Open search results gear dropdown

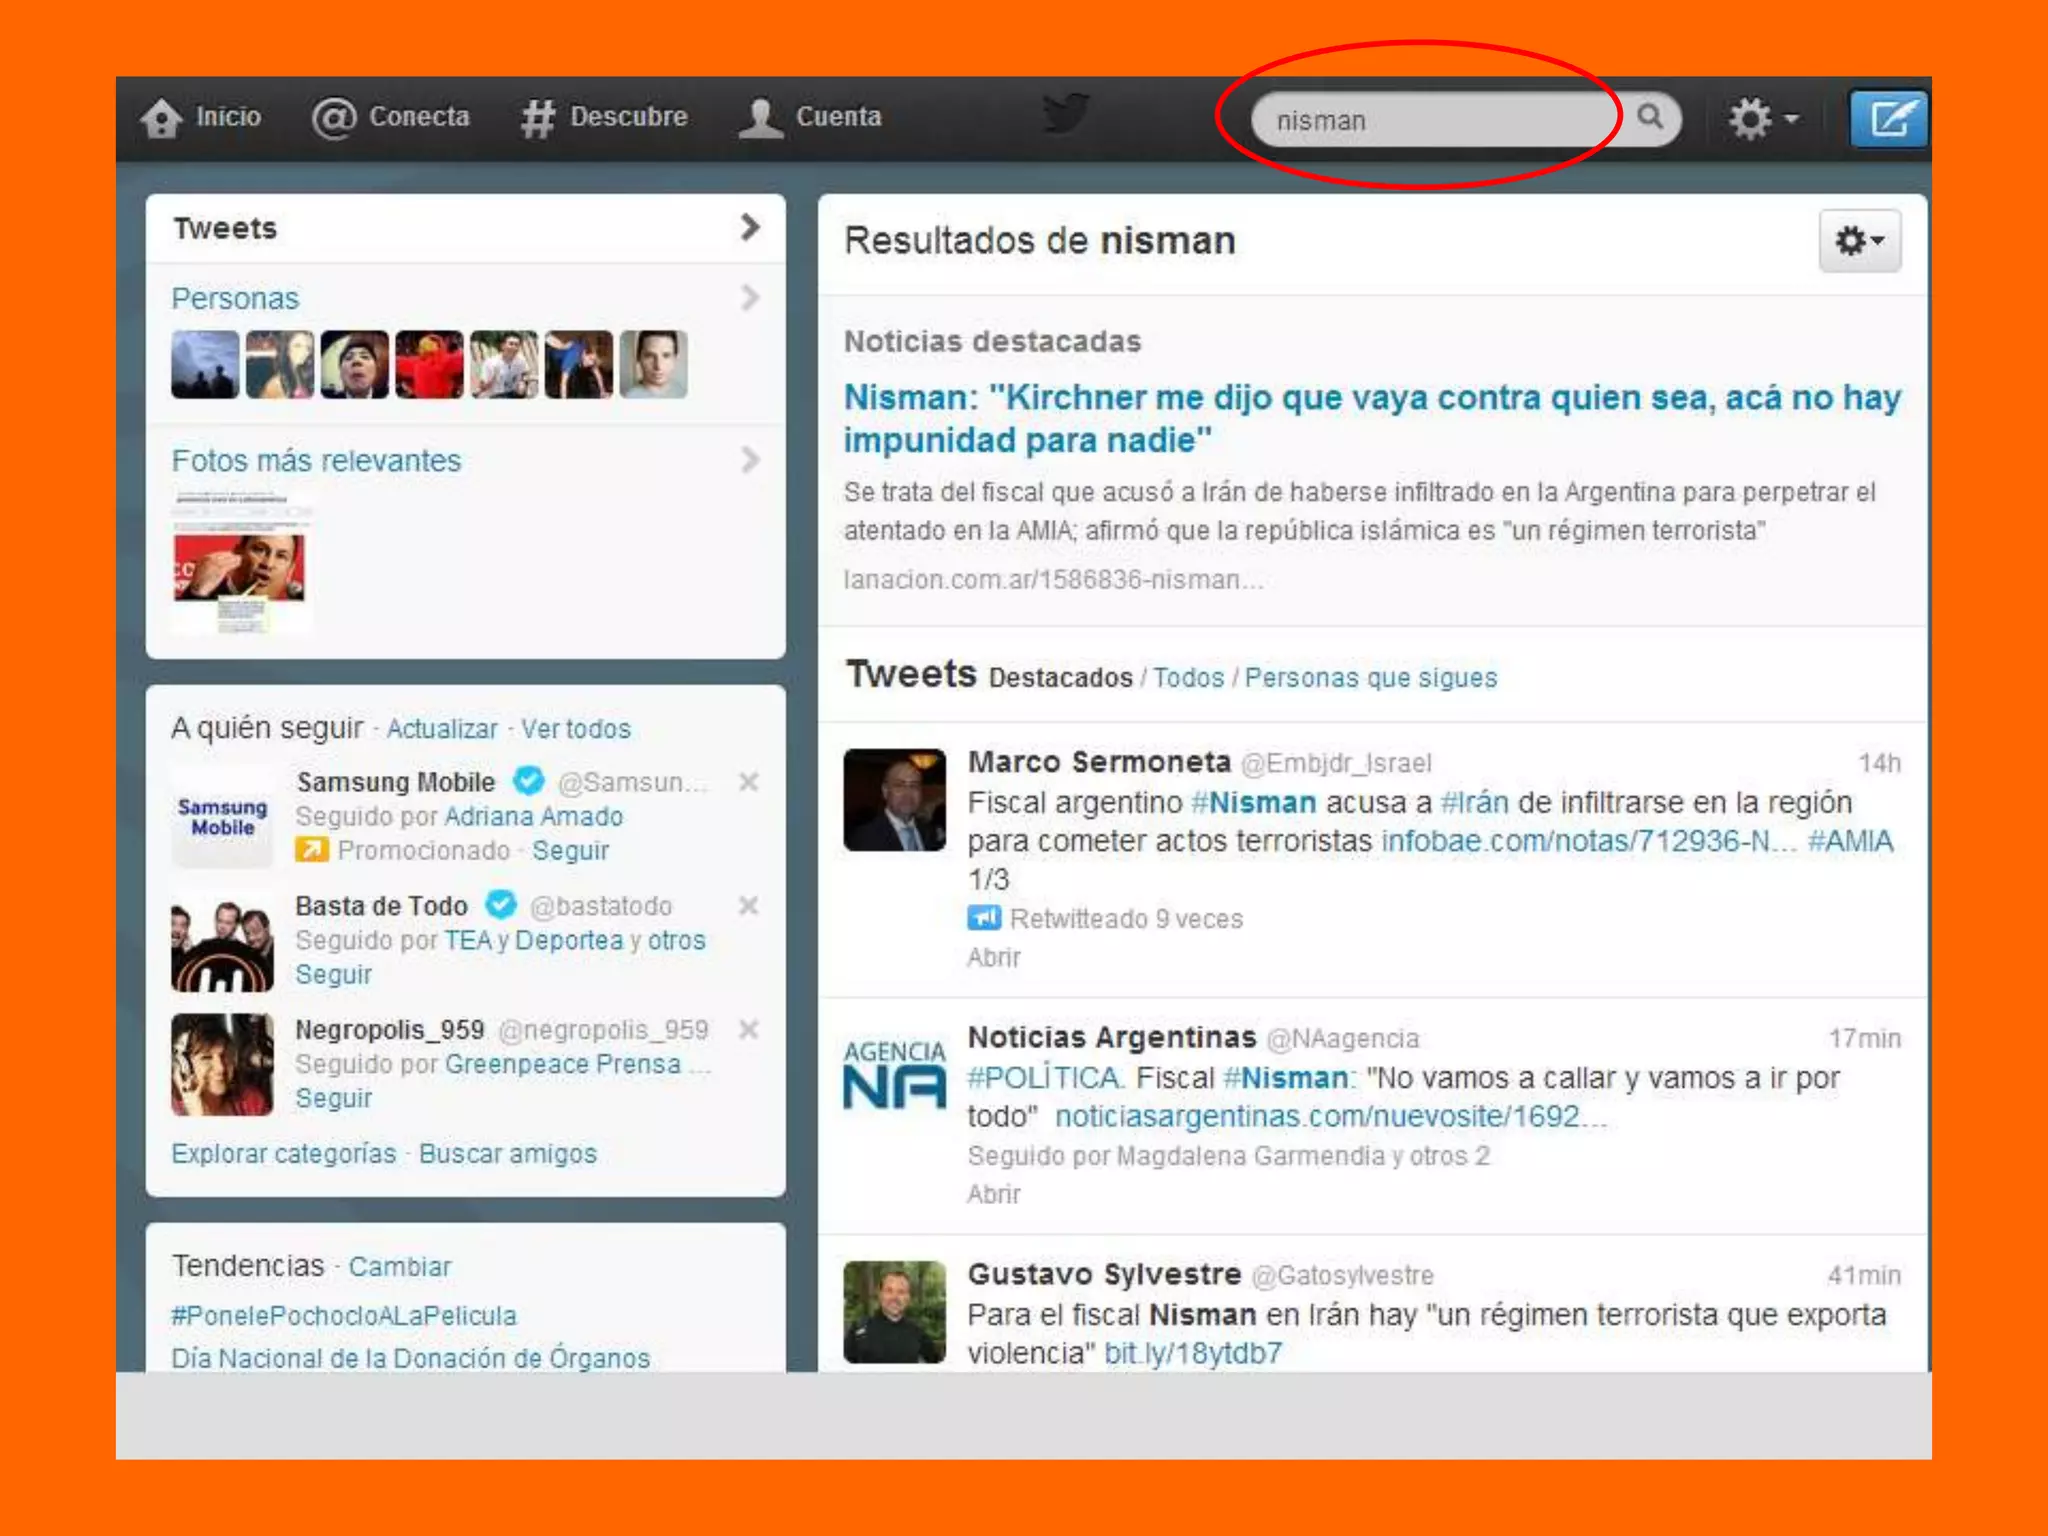1859,241
